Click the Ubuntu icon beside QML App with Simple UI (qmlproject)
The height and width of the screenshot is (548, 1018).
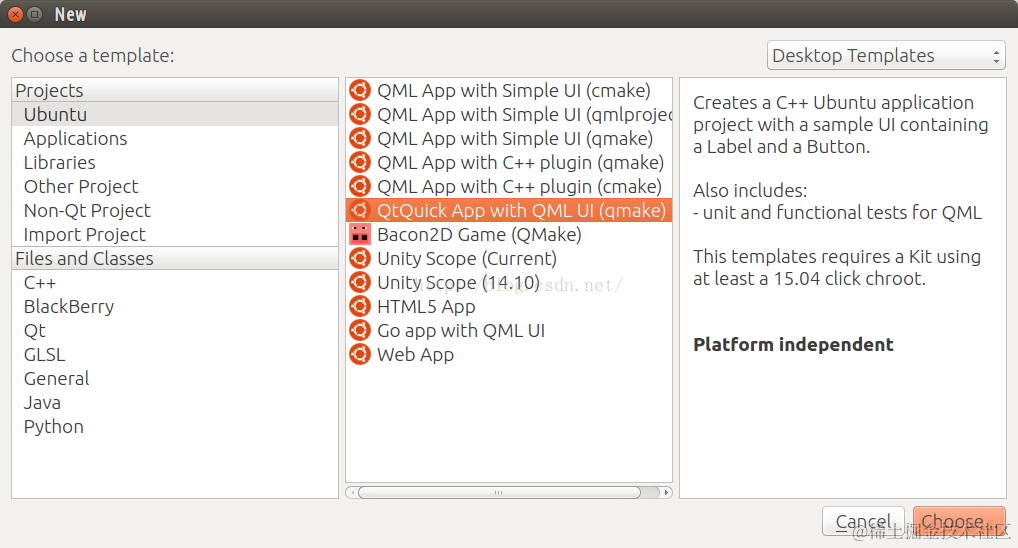[x=360, y=114]
